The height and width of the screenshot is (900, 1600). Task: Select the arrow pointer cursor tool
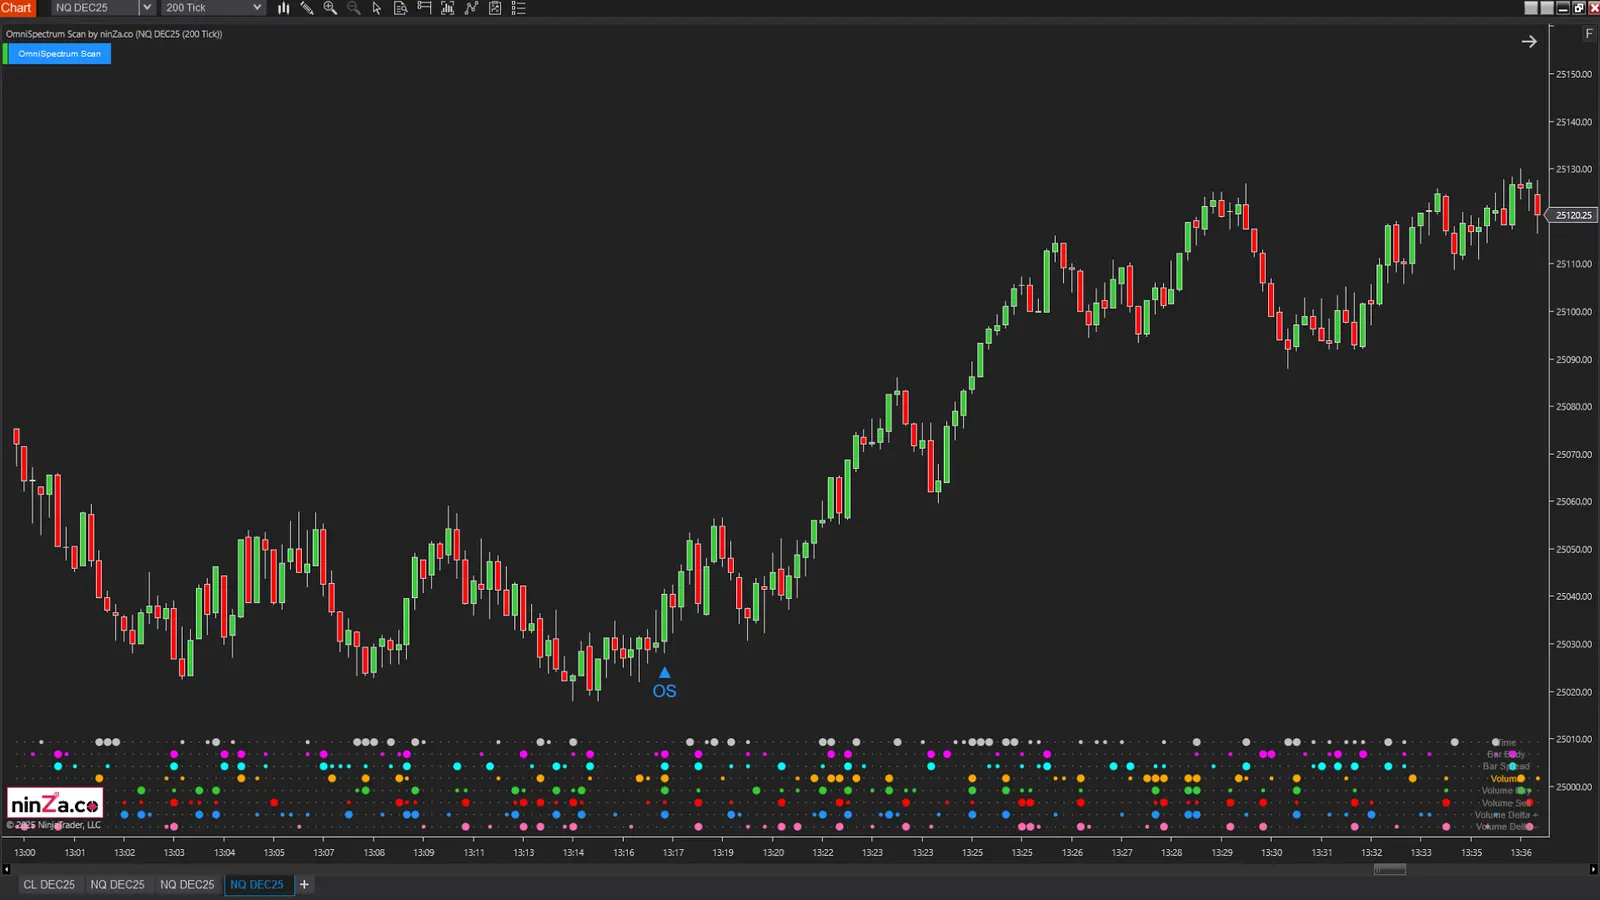(x=377, y=8)
